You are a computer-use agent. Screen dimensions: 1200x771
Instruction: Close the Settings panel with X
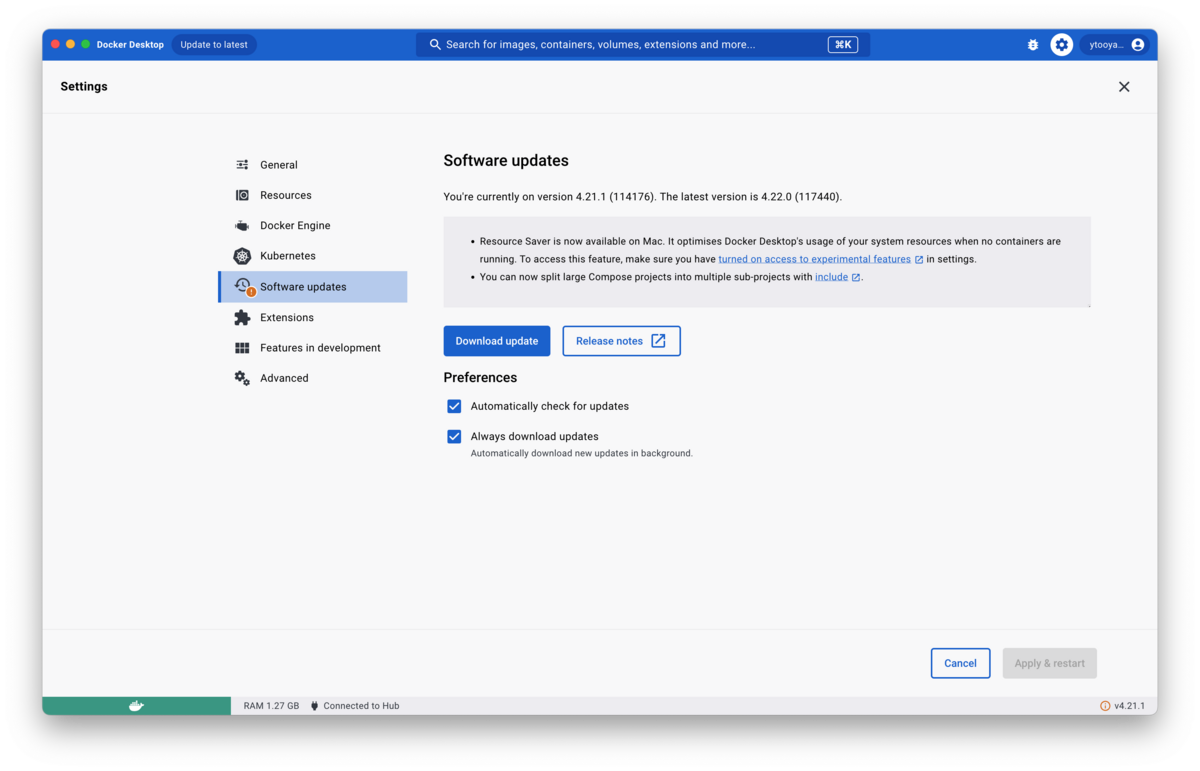point(1124,87)
